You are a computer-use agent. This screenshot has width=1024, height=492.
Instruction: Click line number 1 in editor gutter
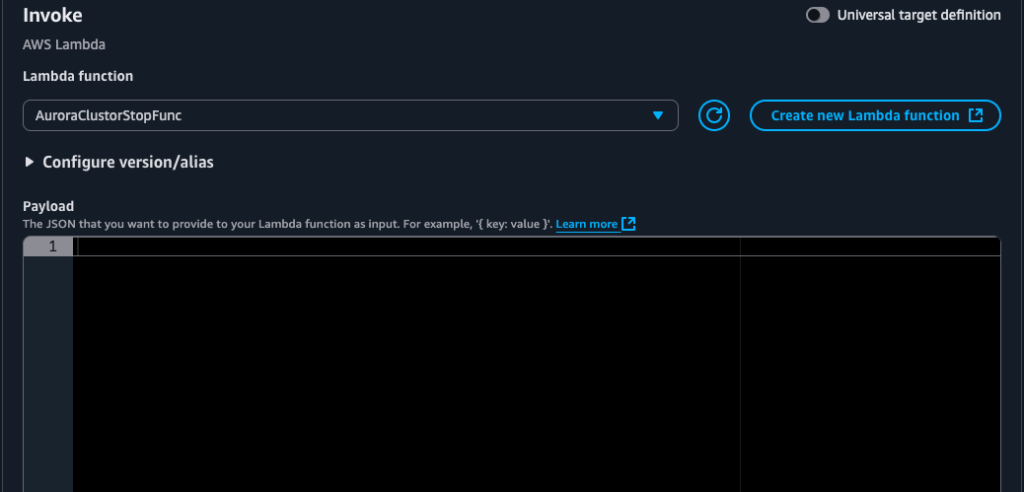52,247
